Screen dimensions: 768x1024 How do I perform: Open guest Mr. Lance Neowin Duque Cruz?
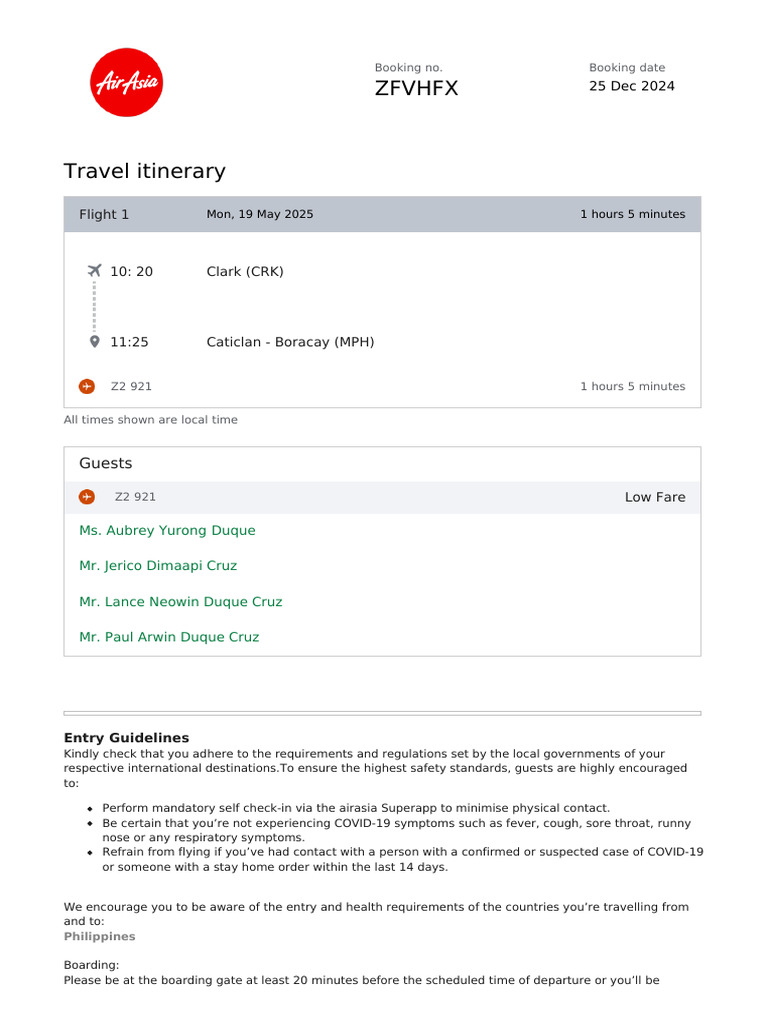[x=180, y=602]
